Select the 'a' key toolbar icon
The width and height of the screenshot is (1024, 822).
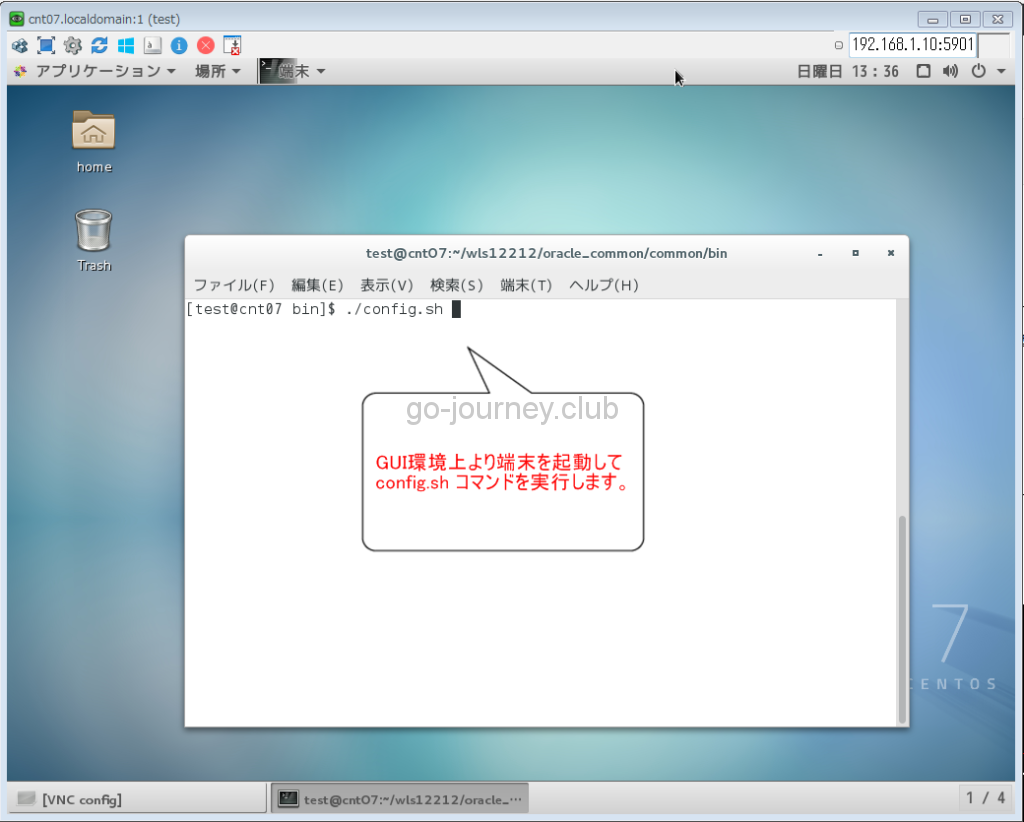pyautogui.click(x=150, y=45)
